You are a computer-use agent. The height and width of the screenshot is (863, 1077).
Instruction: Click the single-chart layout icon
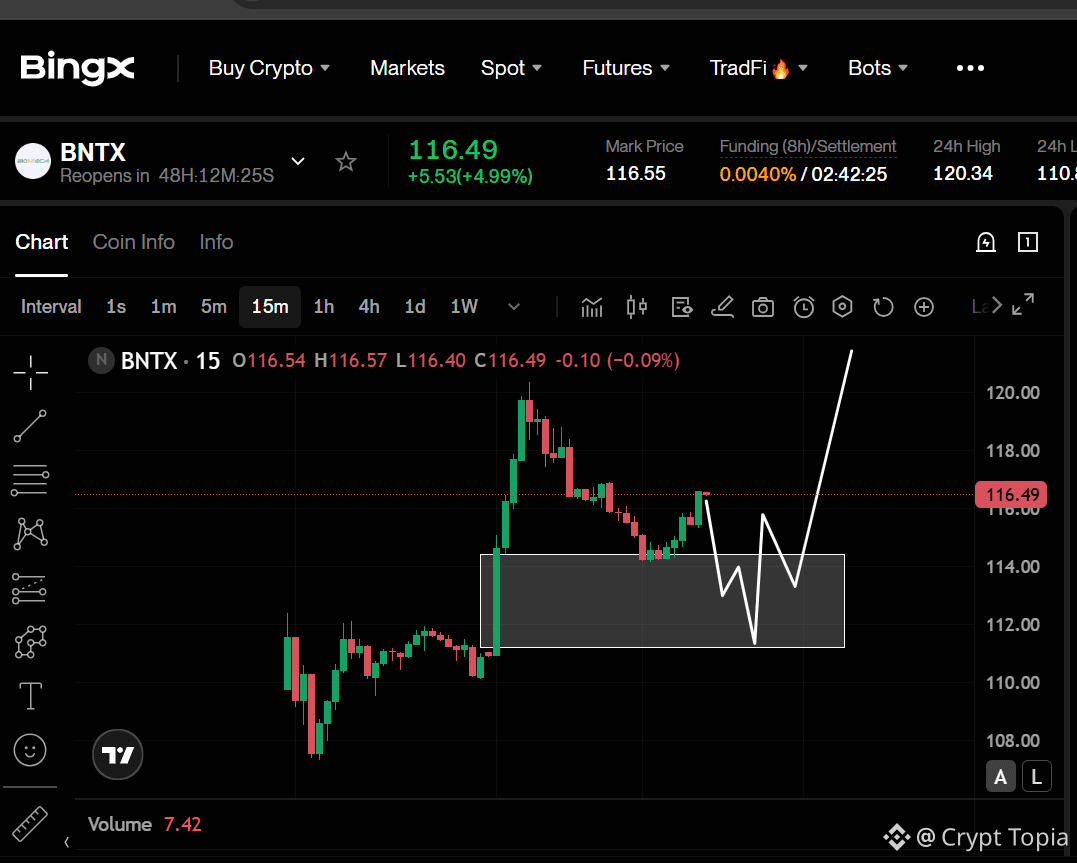[1028, 242]
